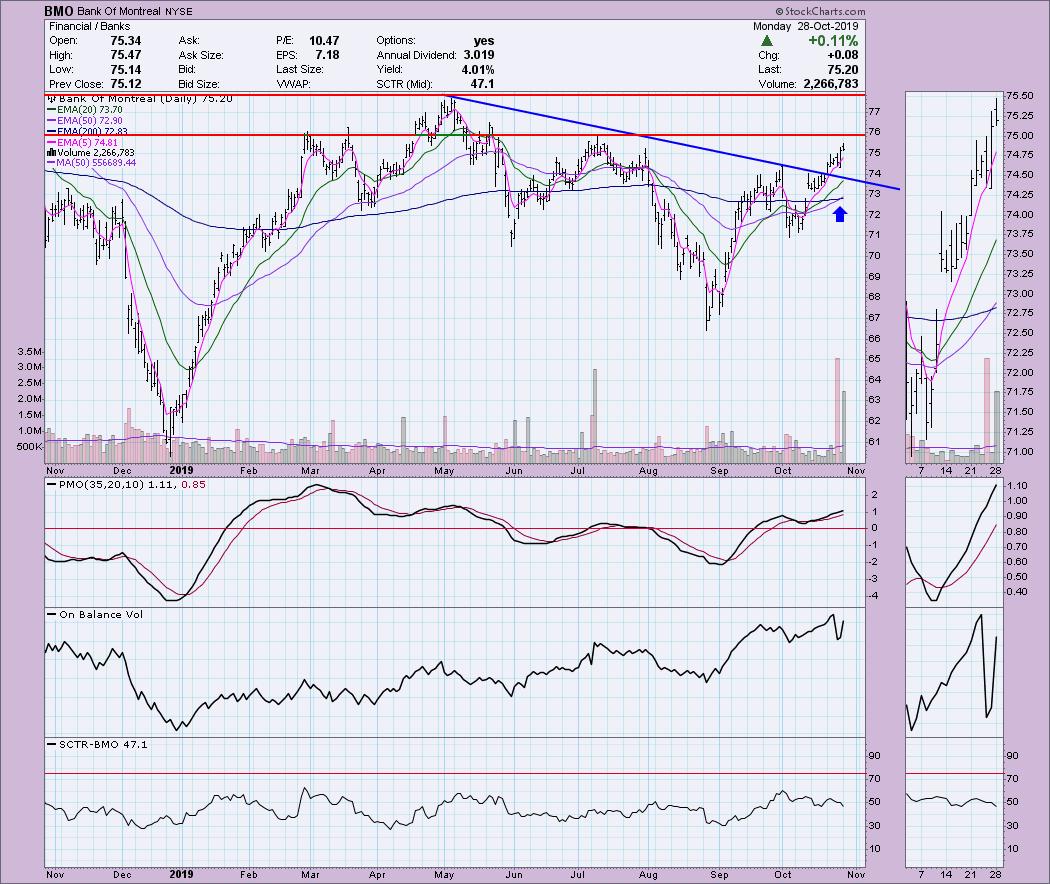Select the Prev Close value 75.12
This screenshot has height=884, width=1050.
point(125,84)
